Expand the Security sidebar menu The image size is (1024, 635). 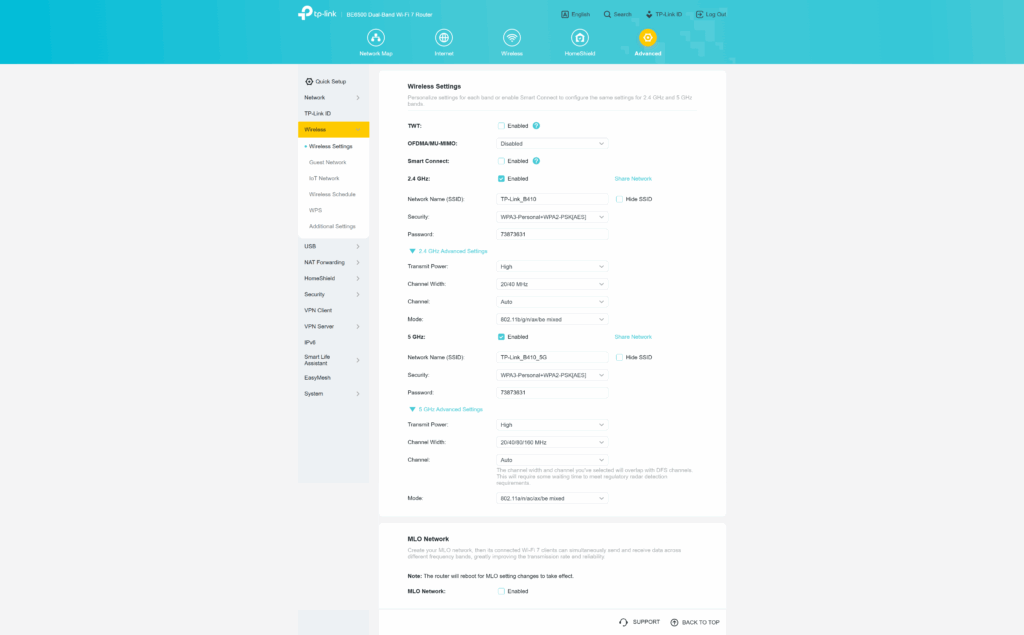click(333, 295)
